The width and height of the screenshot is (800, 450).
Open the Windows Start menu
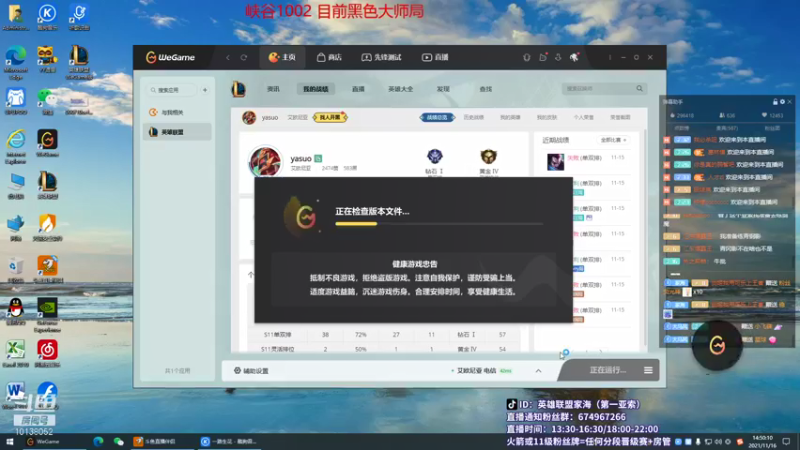tap(9, 441)
